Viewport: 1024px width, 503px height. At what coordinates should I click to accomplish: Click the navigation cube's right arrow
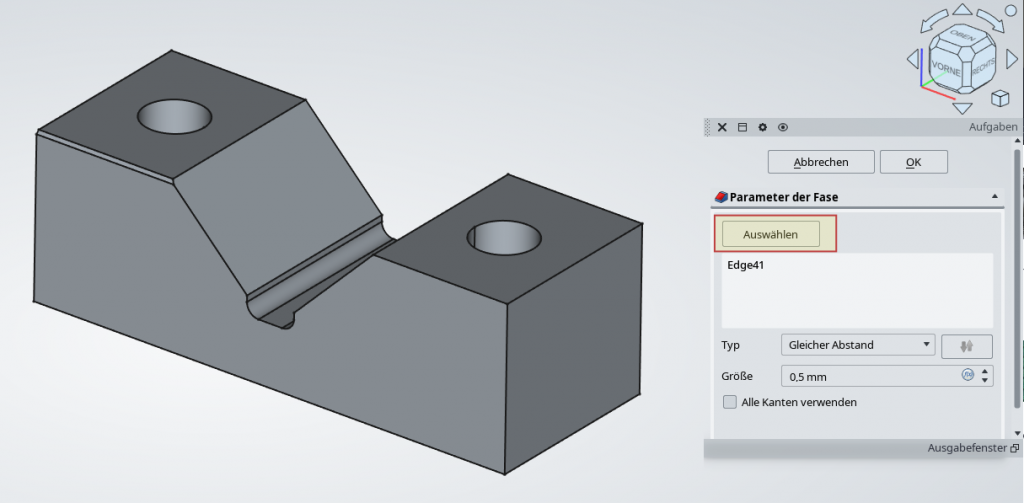[1011, 58]
